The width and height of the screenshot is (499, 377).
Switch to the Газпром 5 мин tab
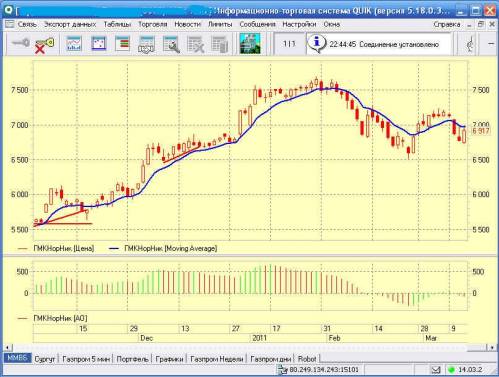pos(86,359)
